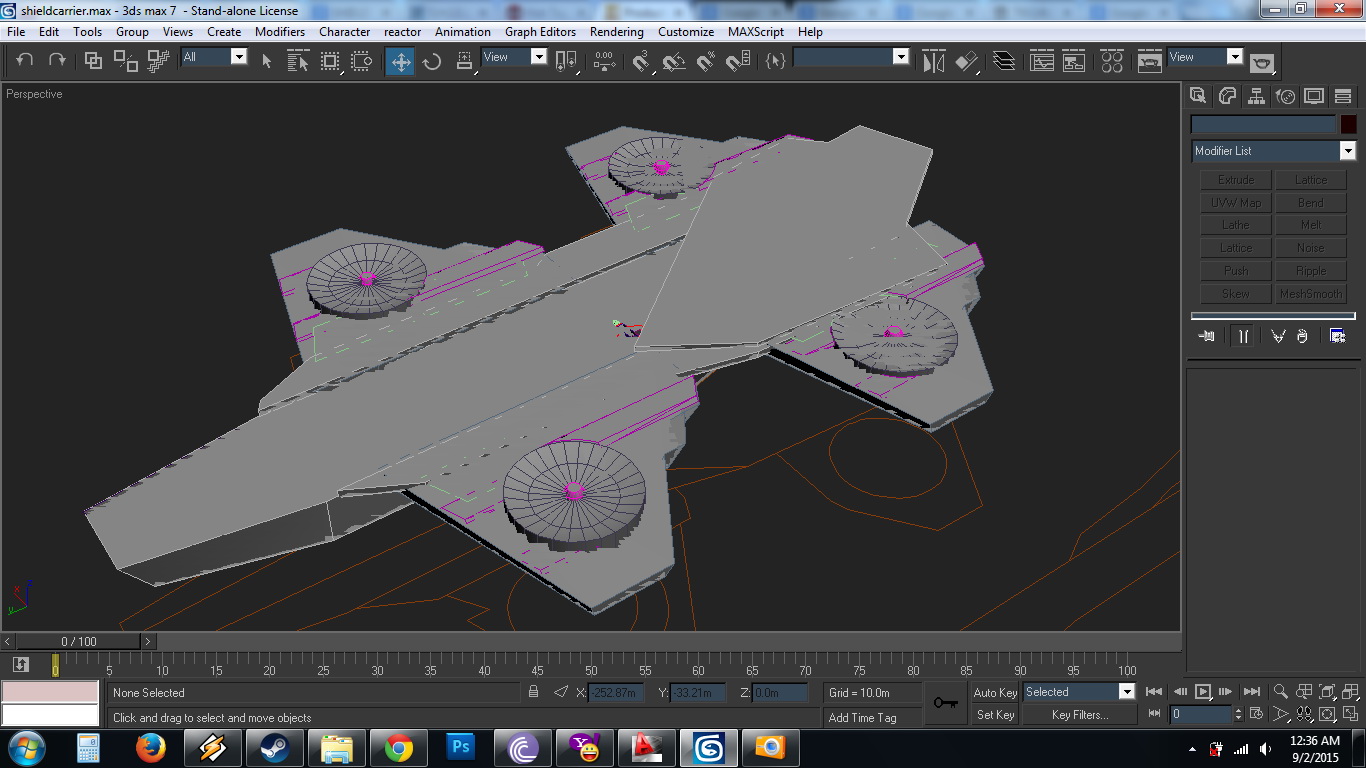
Task: Toggle Auto Key animation mode
Action: pos(995,692)
